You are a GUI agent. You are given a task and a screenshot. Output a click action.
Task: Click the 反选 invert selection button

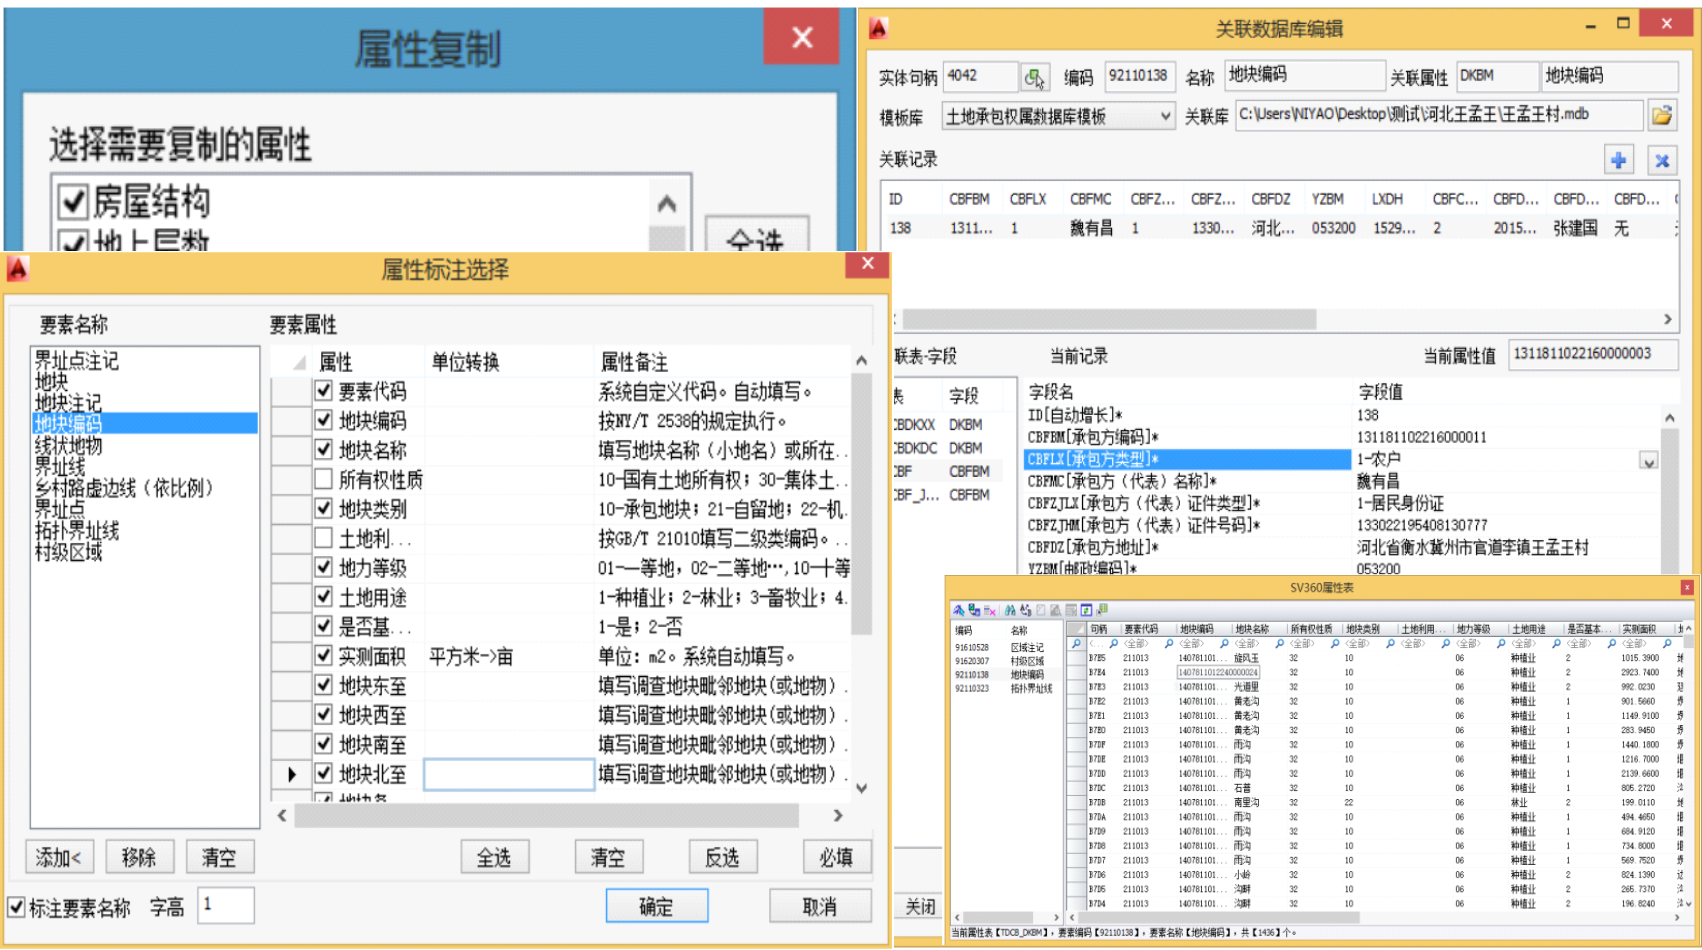(722, 857)
